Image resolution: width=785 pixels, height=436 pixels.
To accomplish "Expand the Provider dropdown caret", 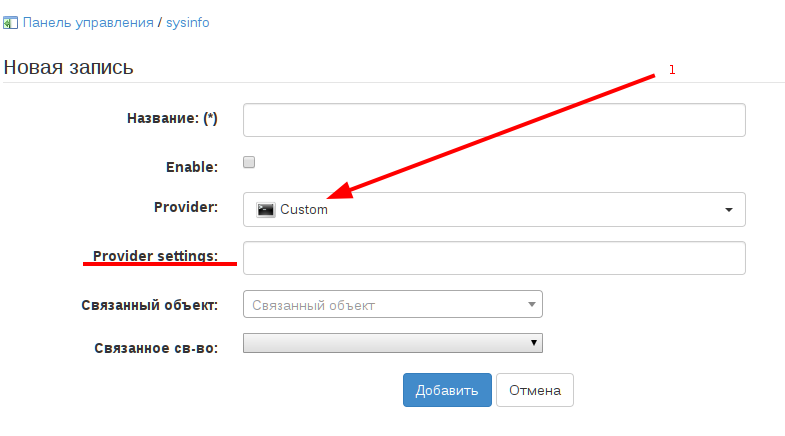I will tap(728, 210).
